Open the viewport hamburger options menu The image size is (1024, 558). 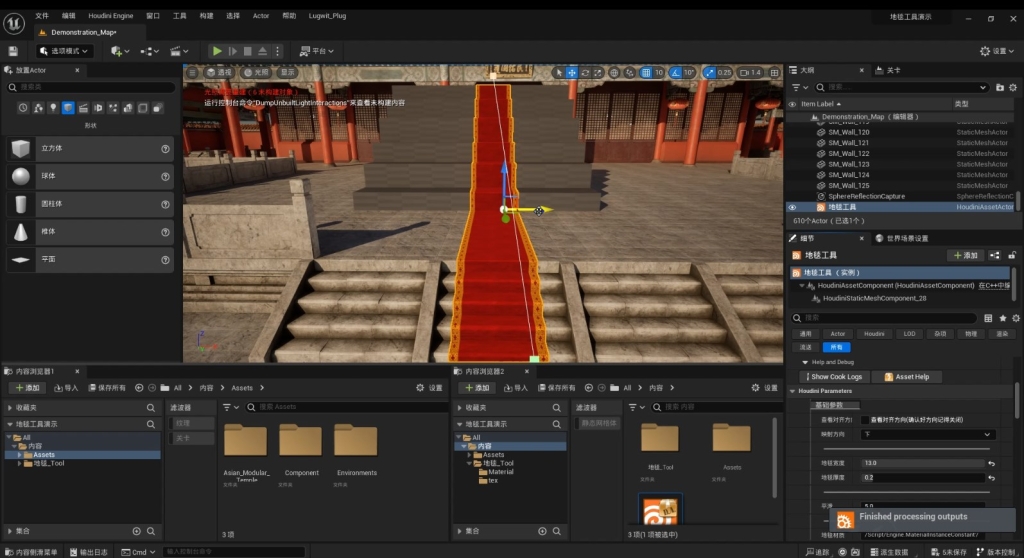(192, 73)
